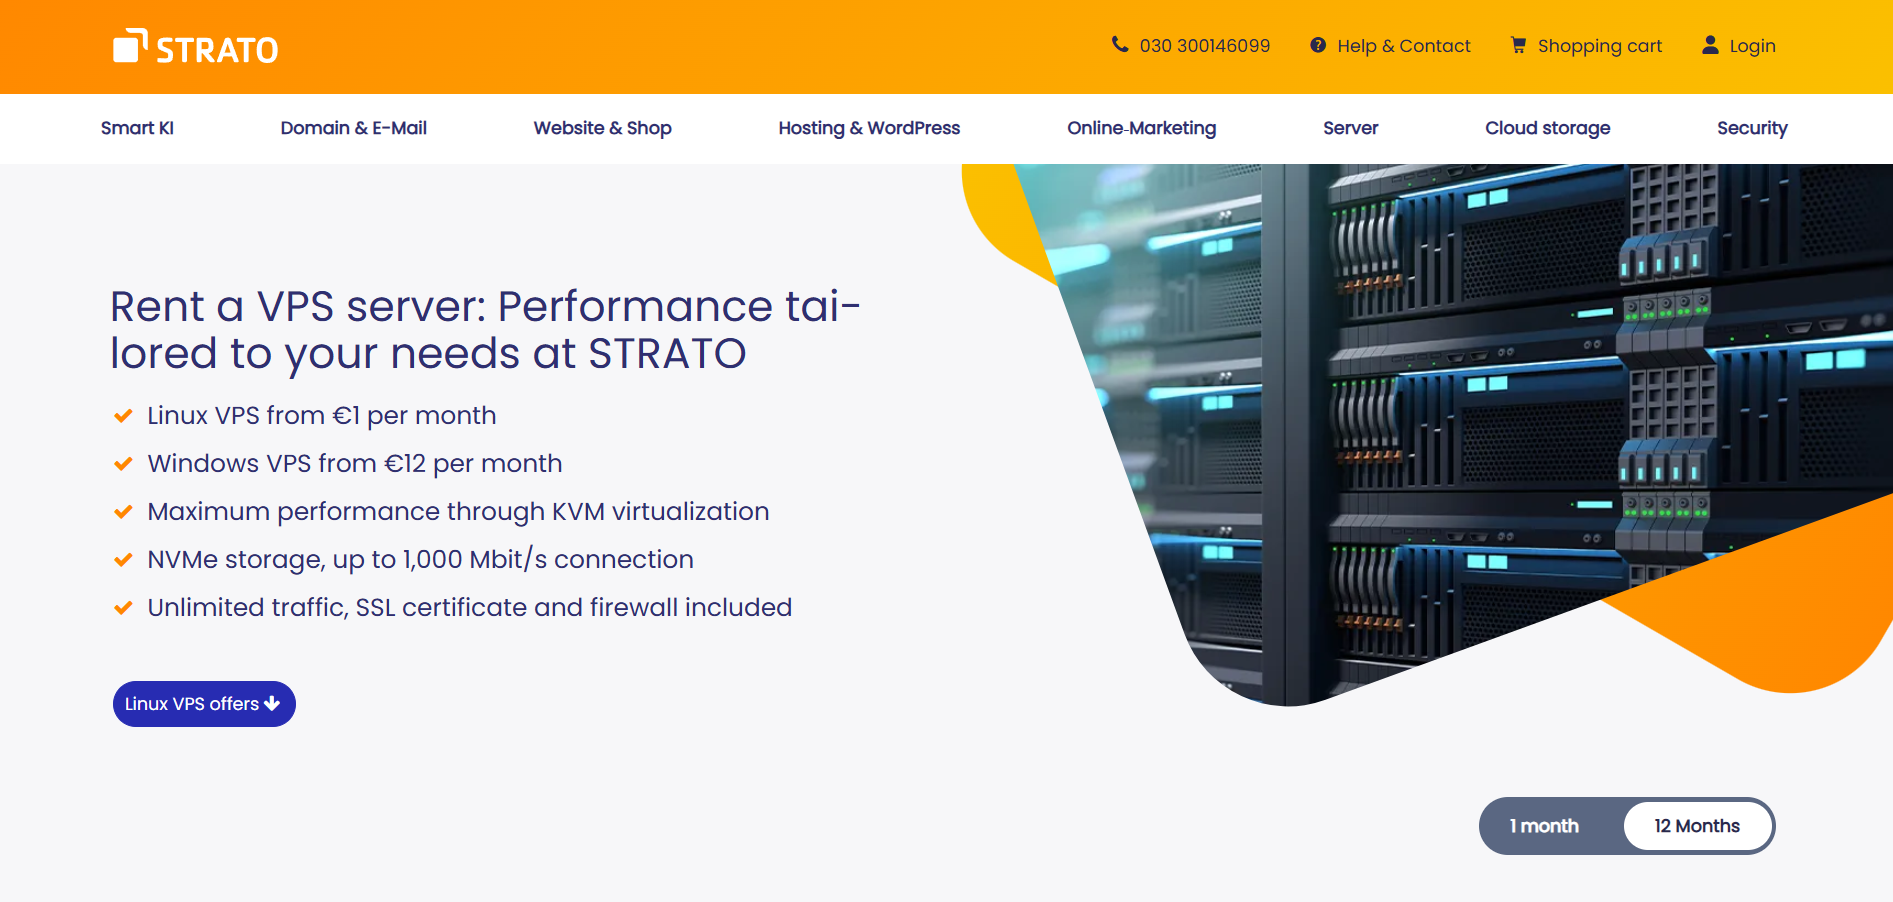Open the Security menu item
The image size is (1893, 902).
coord(1752,128)
